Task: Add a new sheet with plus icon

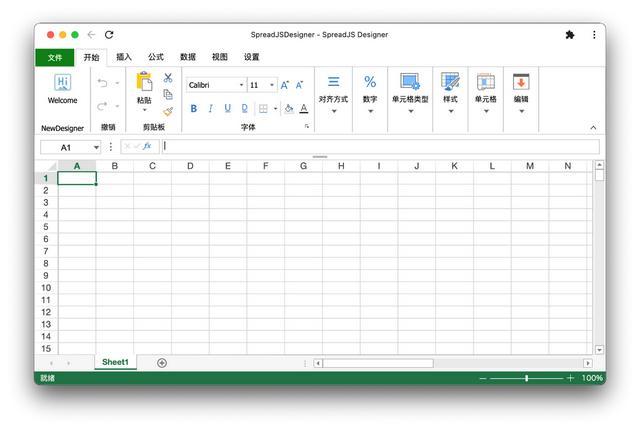Action: click(162, 363)
